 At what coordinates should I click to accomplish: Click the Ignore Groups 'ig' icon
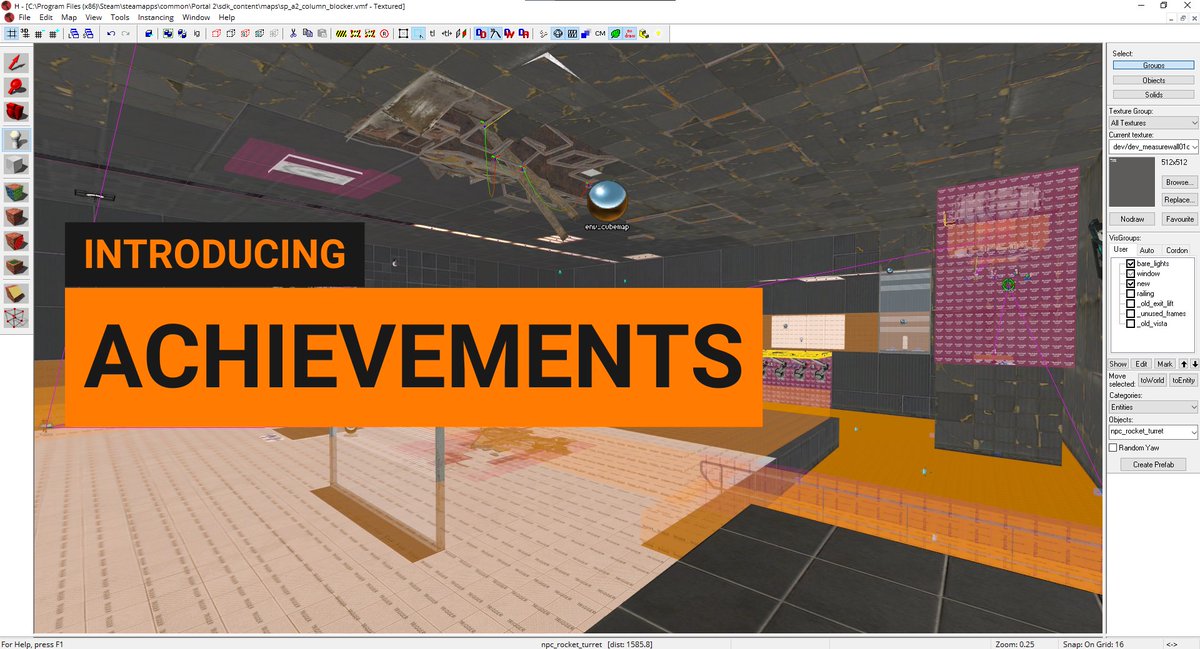tap(197, 33)
